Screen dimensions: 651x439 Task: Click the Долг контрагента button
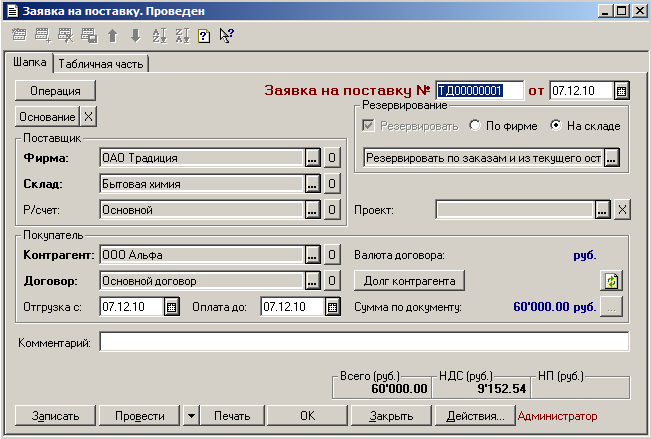(x=413, y=281)
